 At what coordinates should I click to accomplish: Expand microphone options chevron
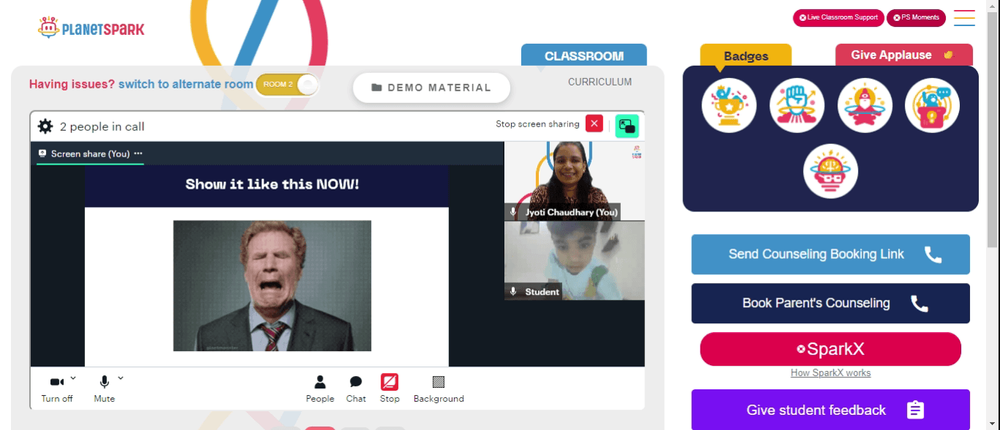coord(121,378)
